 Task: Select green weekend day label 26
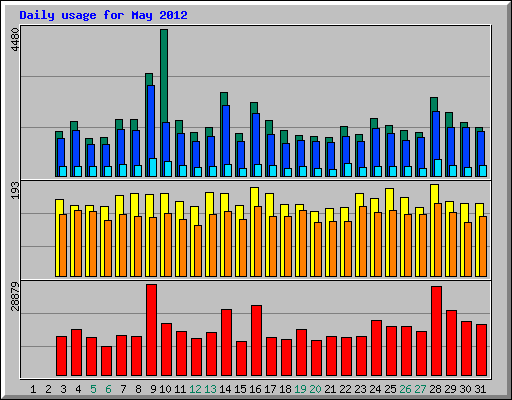point(405,389)
